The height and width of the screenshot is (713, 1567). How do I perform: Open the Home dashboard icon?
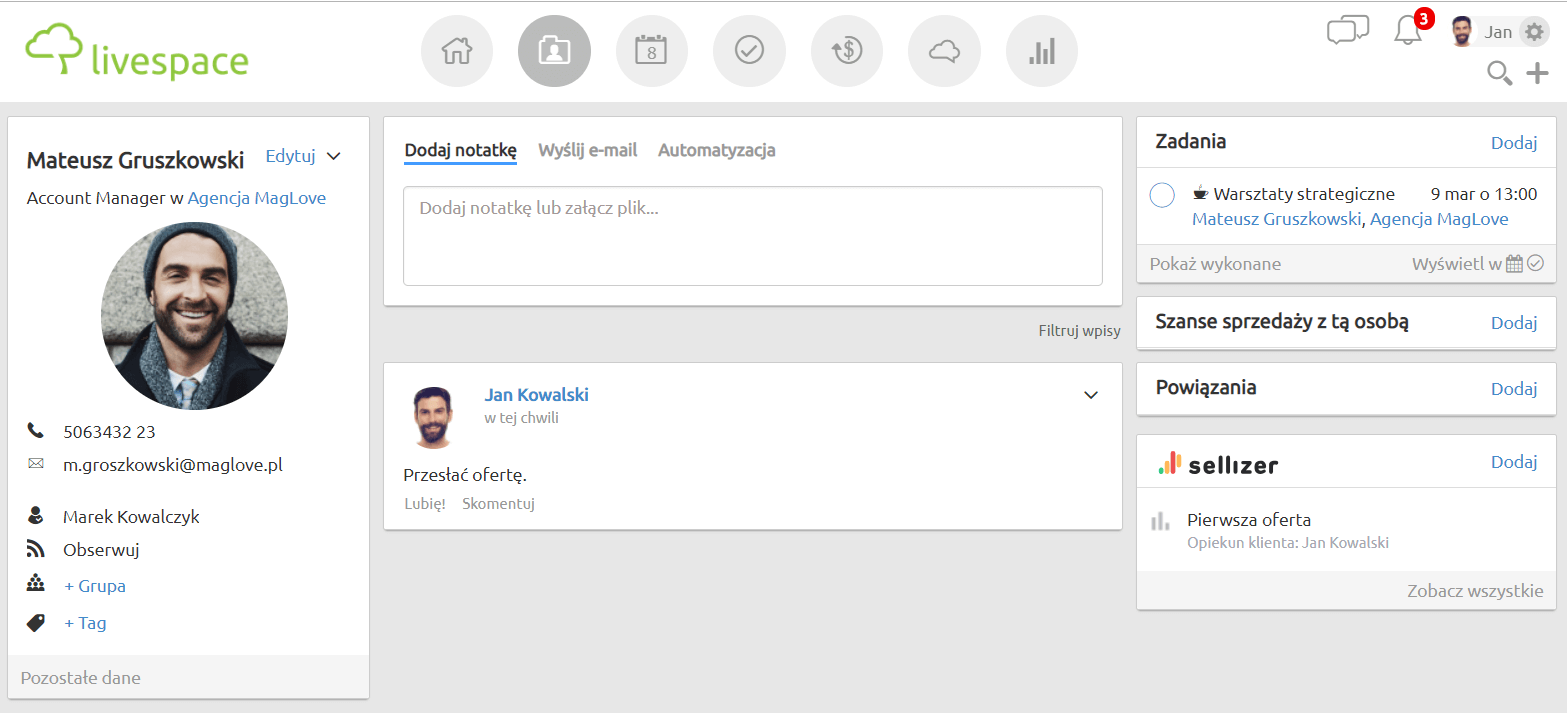point(457,51)
